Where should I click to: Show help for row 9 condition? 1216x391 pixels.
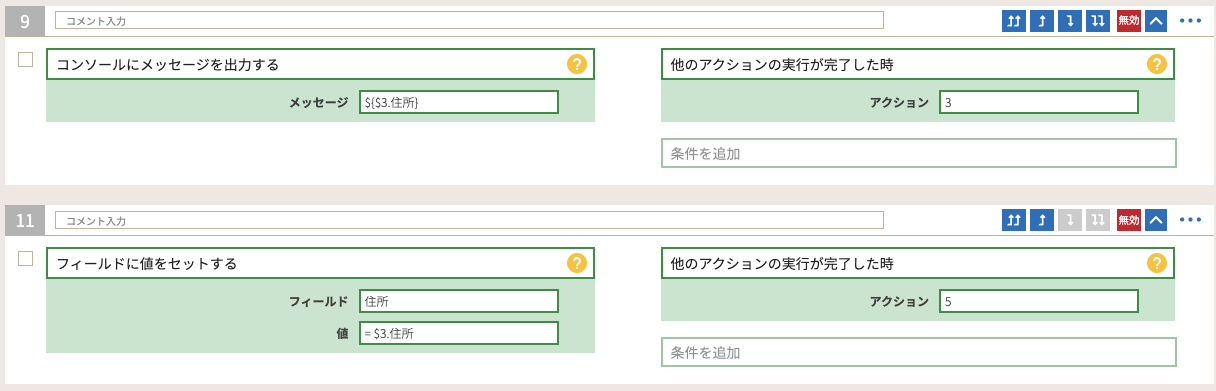(1156, 64)
